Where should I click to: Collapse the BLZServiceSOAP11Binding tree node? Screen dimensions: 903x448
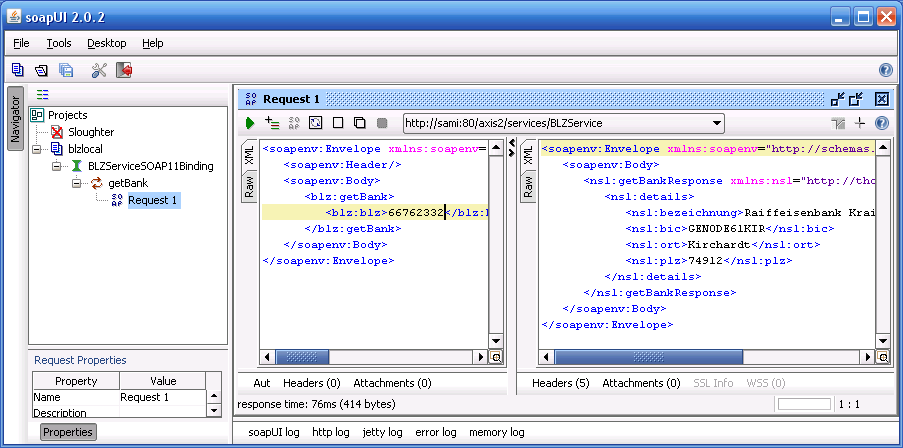[x=56, y=166]
